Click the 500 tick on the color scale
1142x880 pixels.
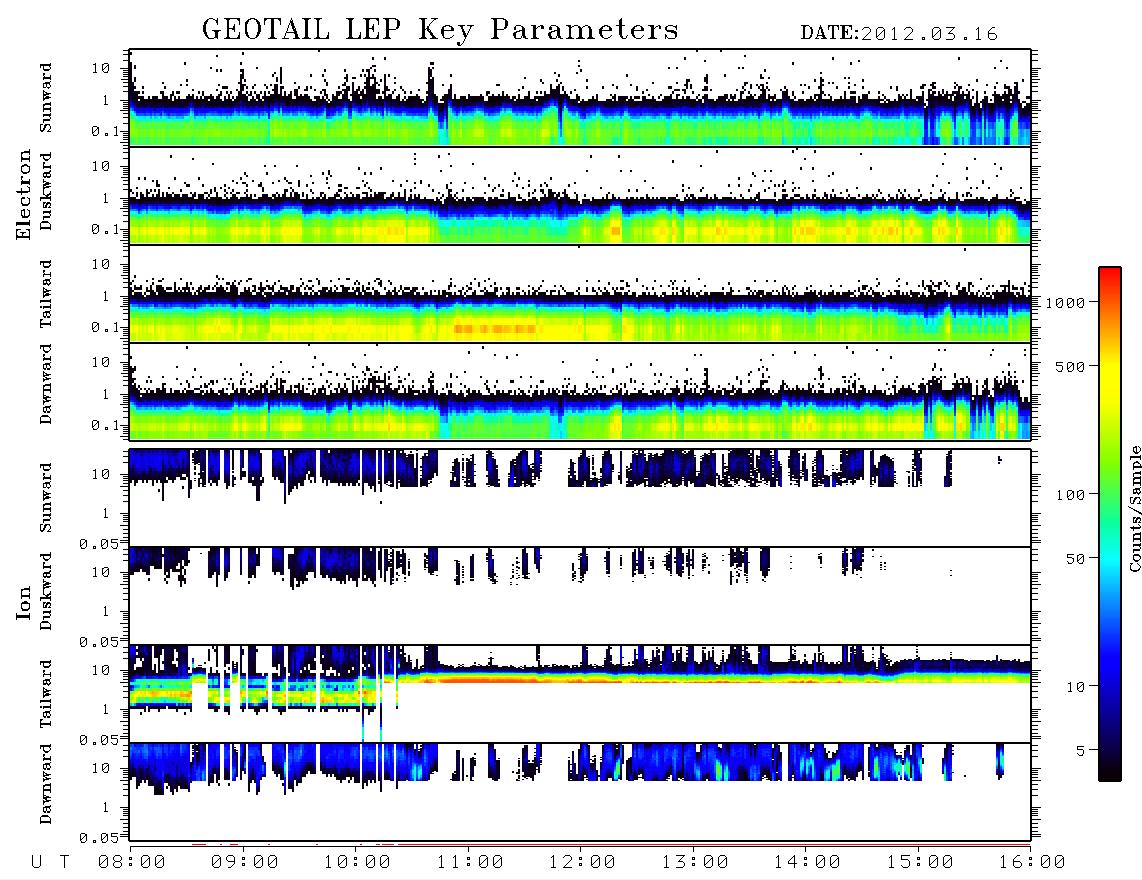click(1070, 366)
